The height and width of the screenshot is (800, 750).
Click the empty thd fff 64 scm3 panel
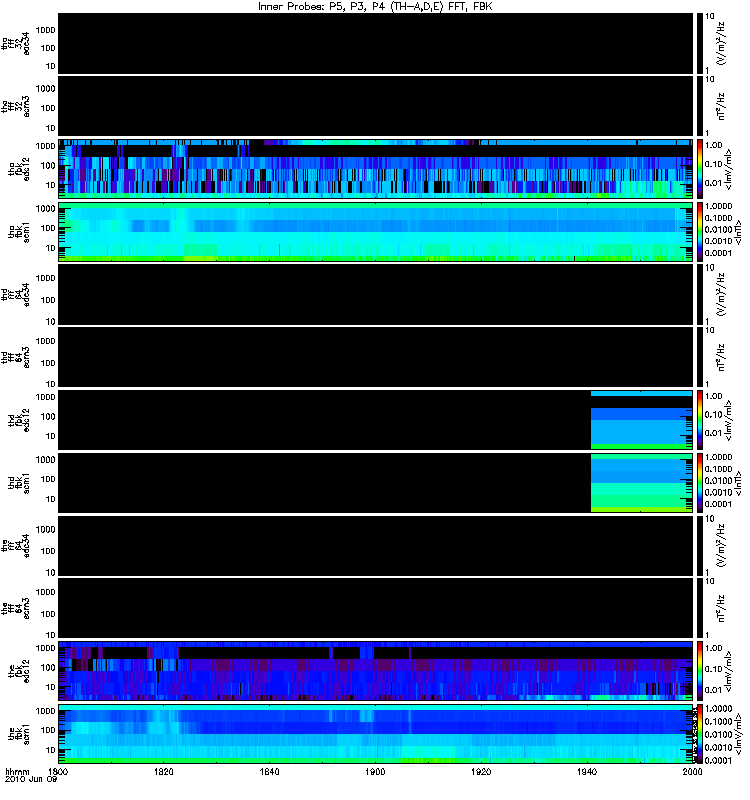376,357
